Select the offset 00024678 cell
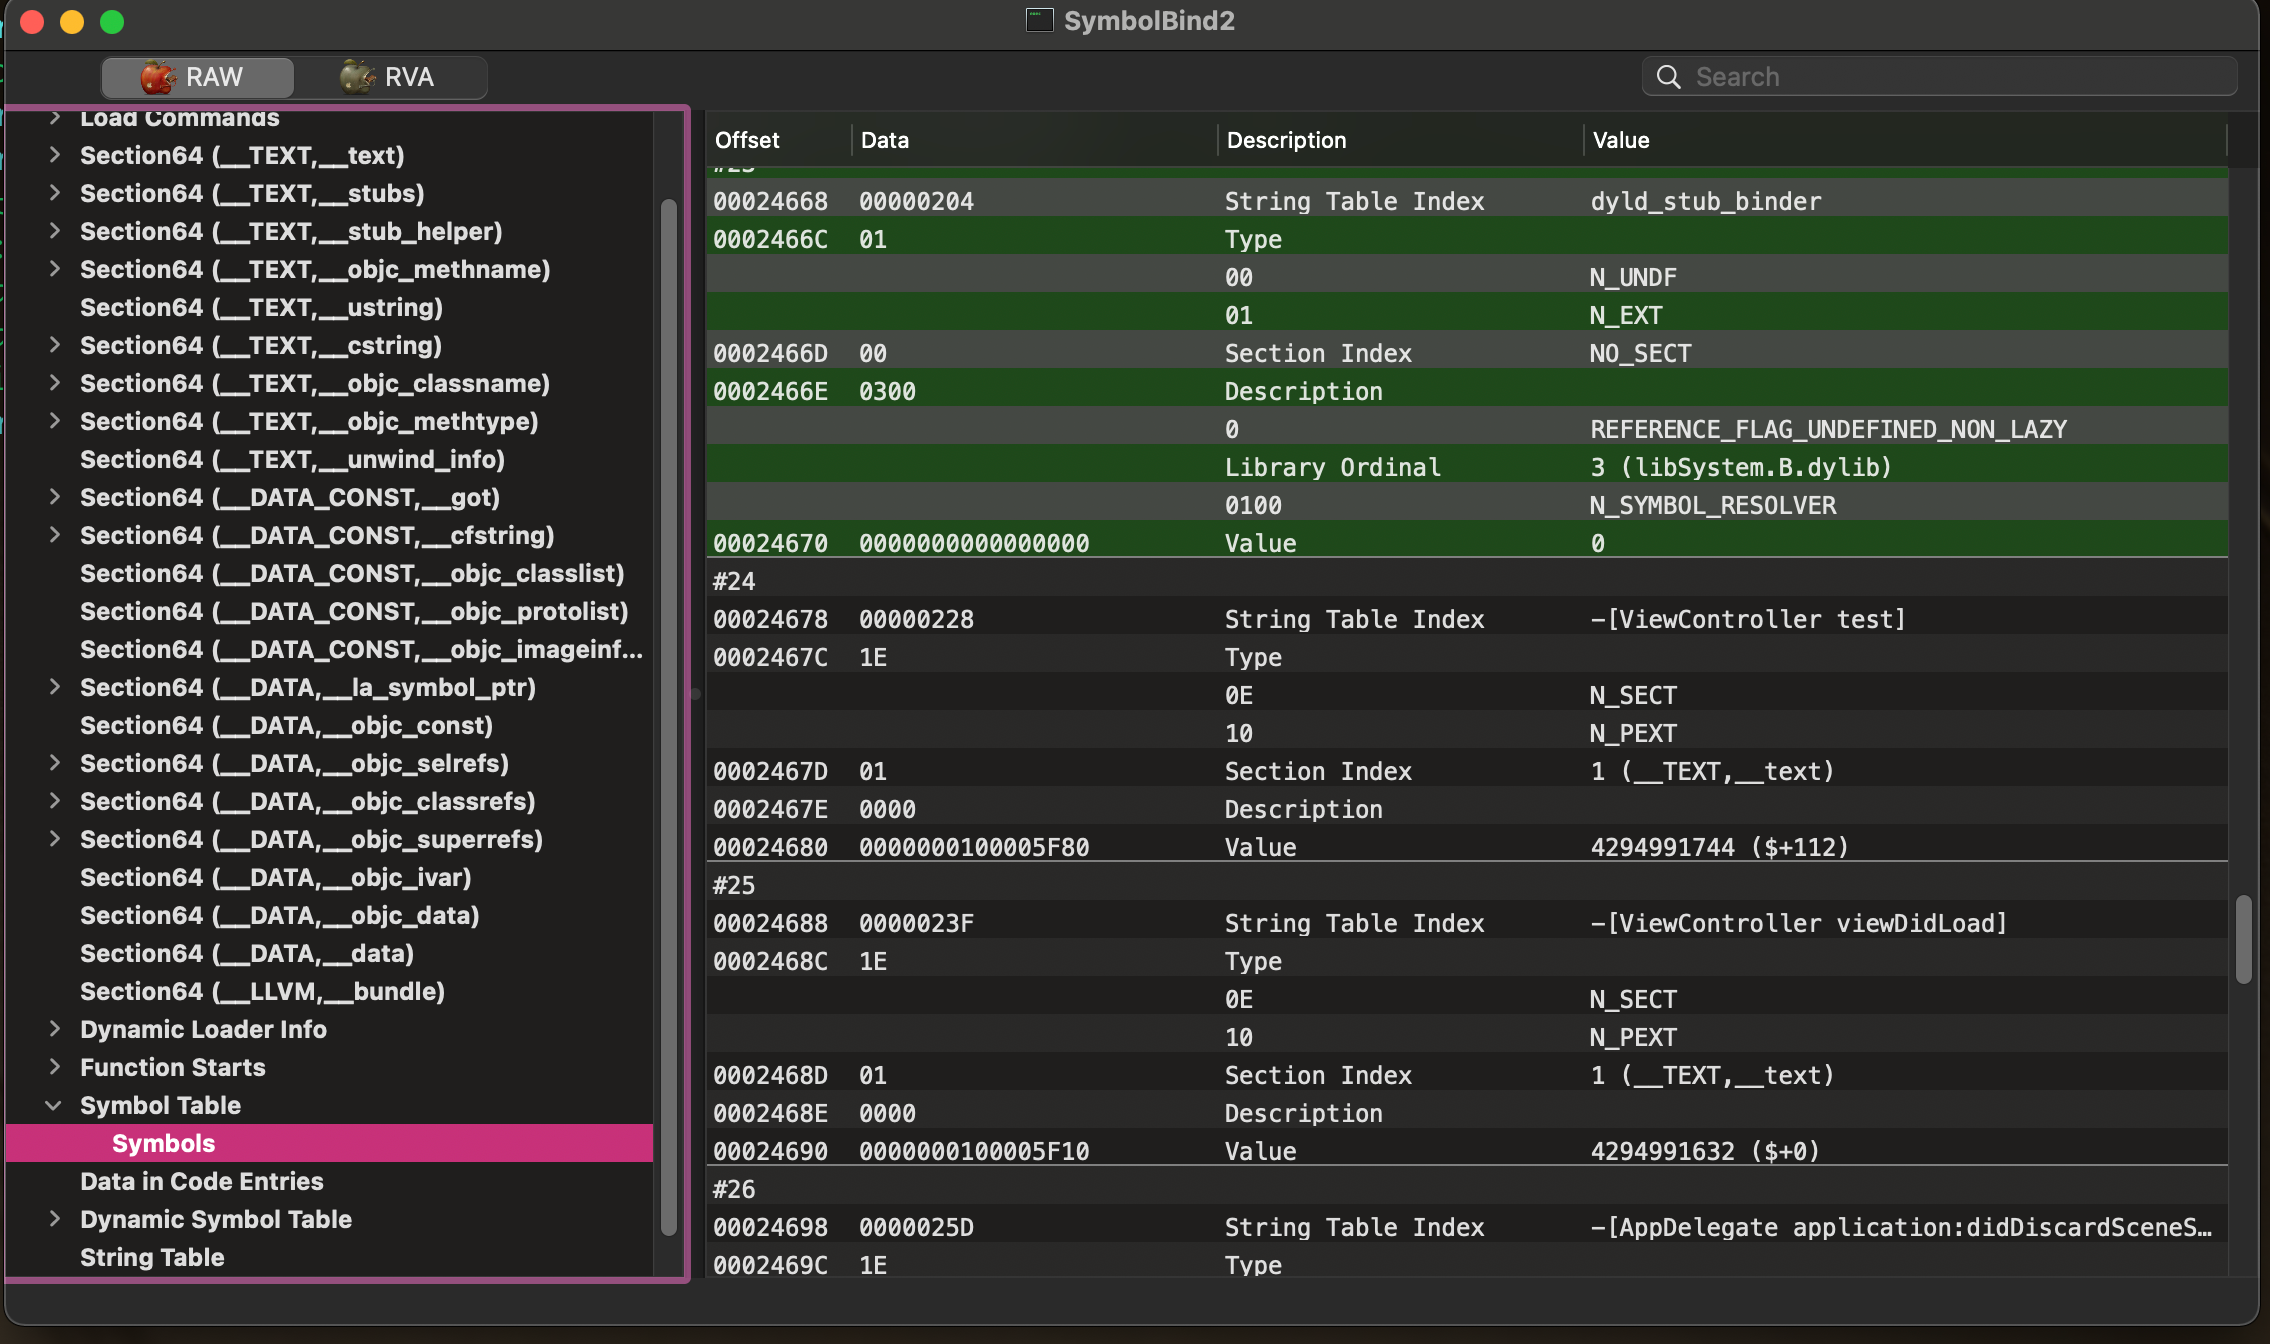The width and height of the screenshot is (2270, 1344). [771, 619]
